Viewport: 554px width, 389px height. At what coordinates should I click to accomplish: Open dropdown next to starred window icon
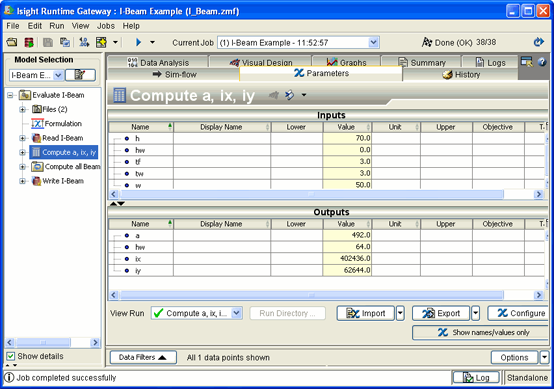115,42
